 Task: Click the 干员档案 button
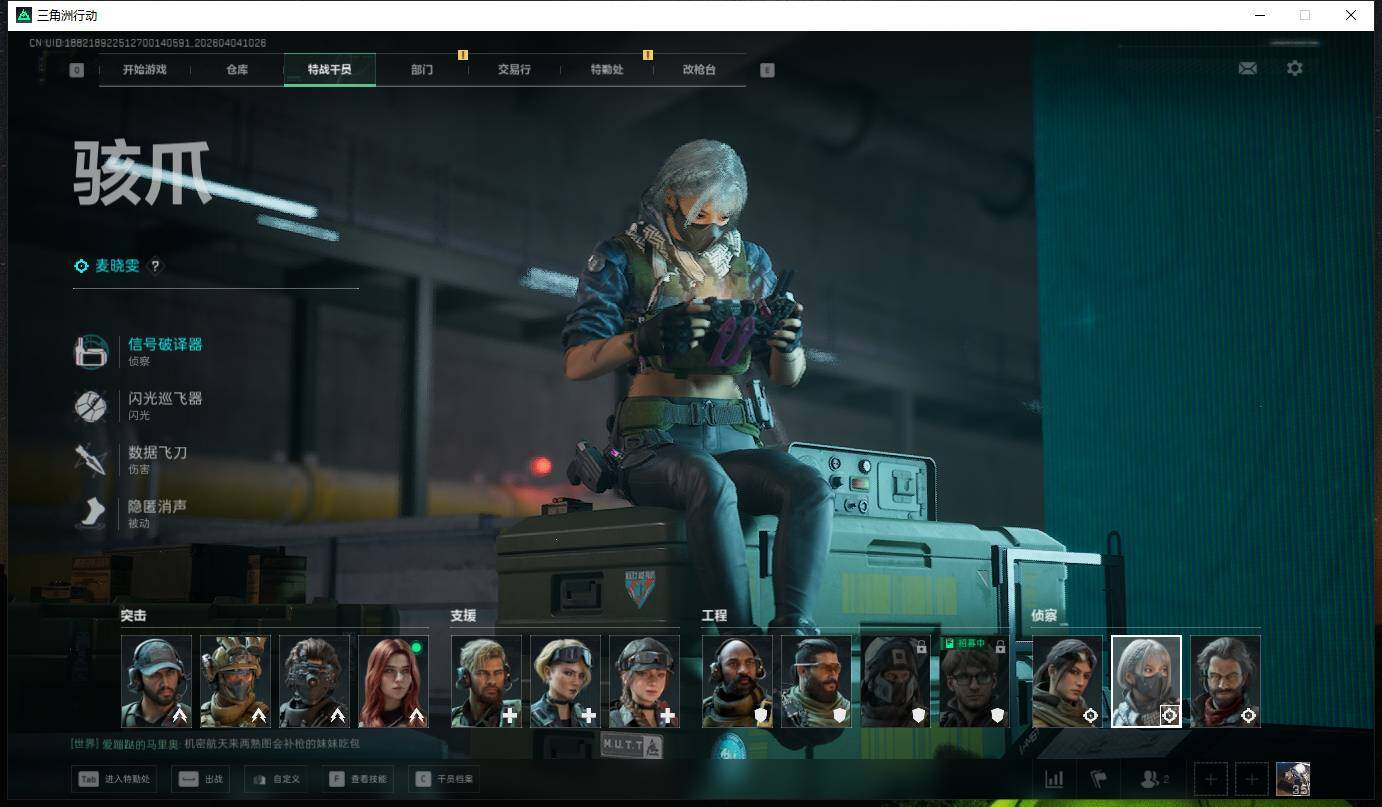[445, 779]
